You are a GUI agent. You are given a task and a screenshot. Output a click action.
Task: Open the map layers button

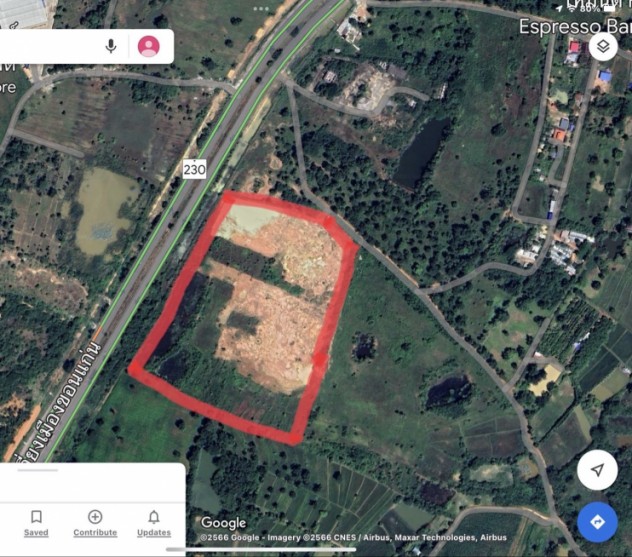603,47
